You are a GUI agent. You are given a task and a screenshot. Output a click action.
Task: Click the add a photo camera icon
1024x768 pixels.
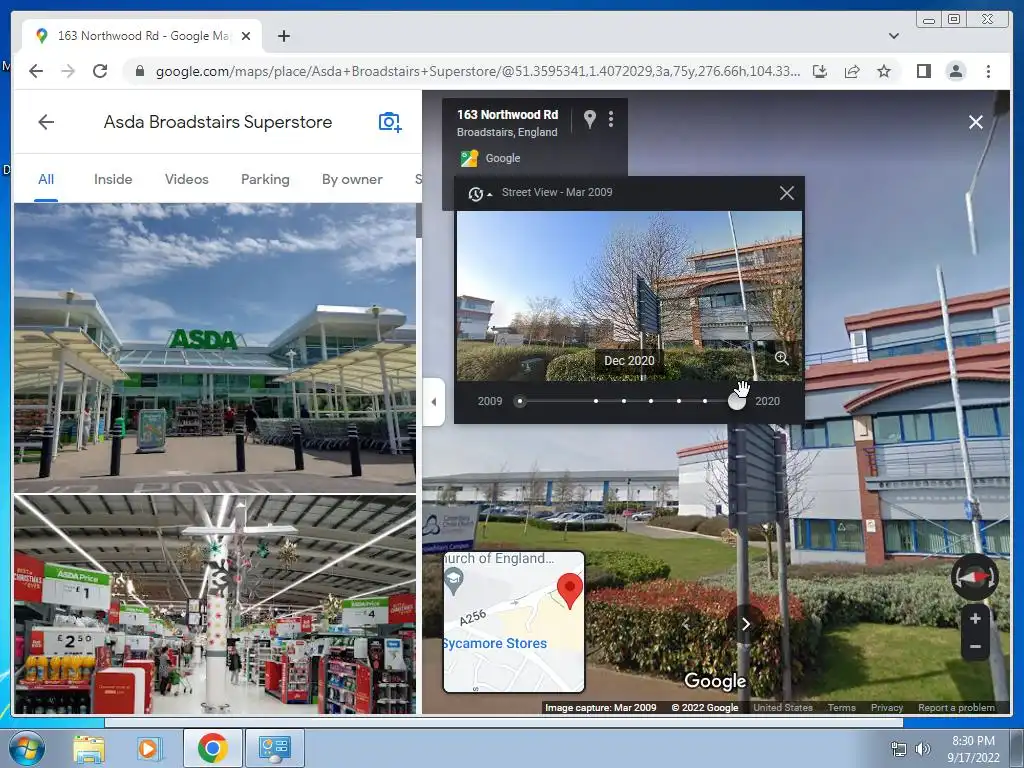pyautogui.click(x=390, y=121)
